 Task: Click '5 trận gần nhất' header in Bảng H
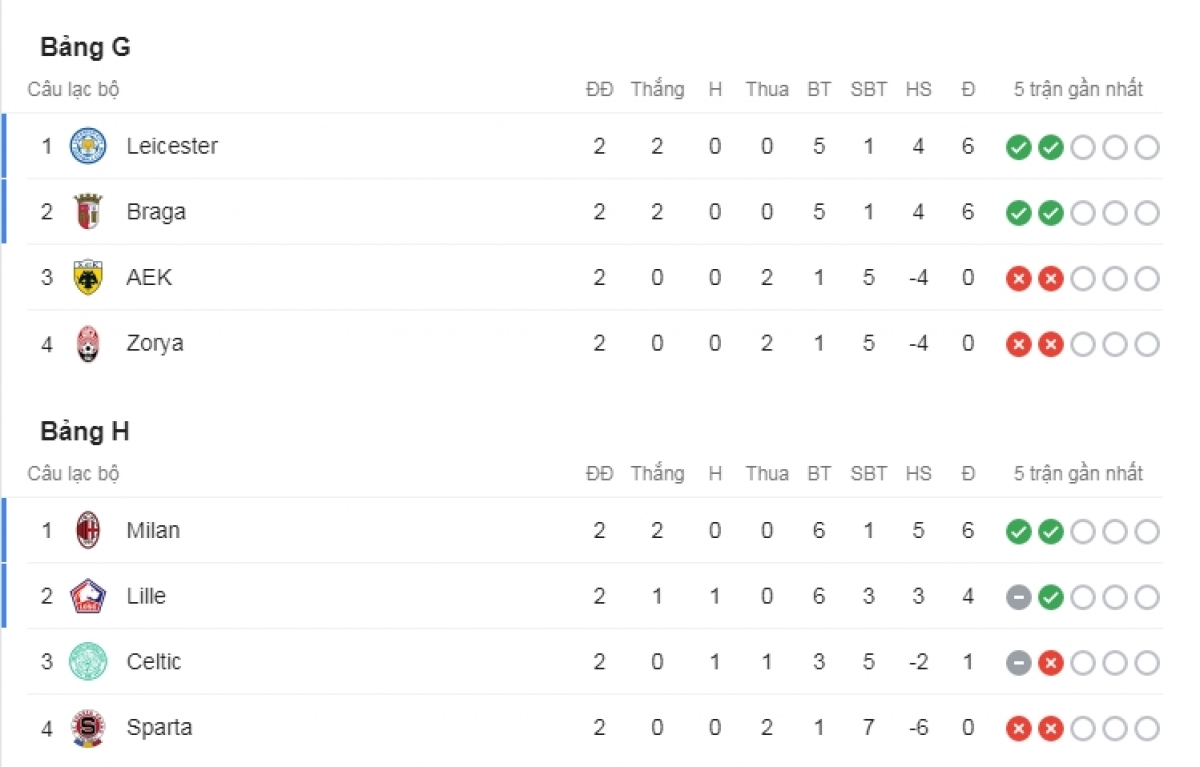[1078, 474]
